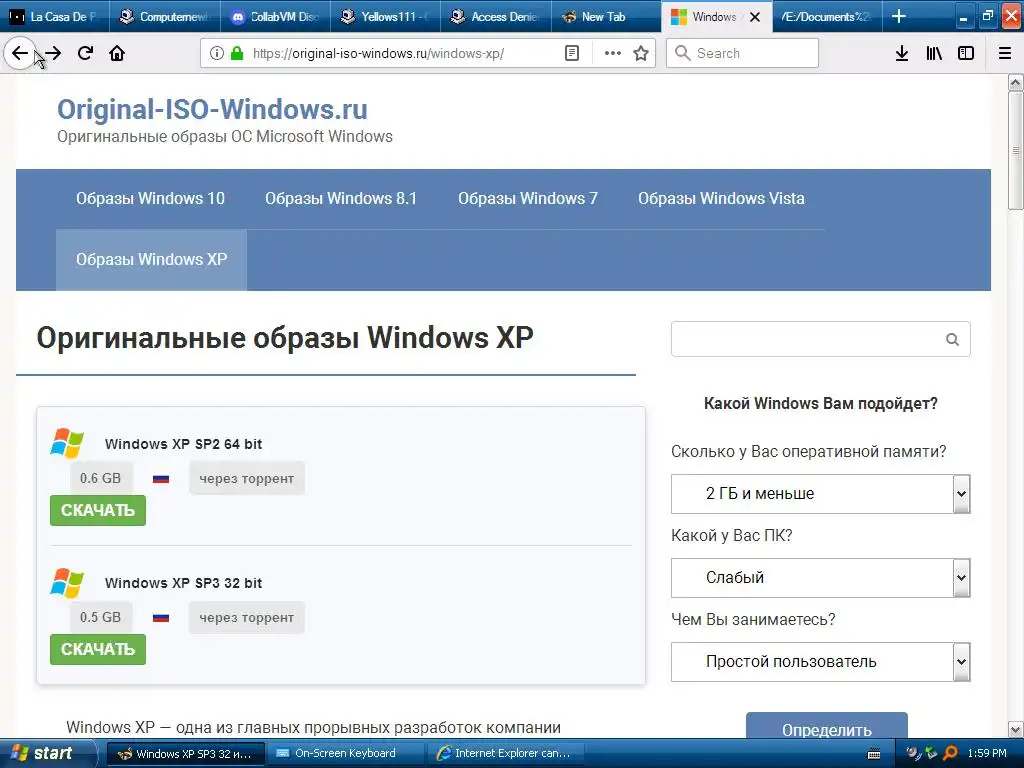The width and height of the screenshot is (1024, 768).
Task: Switch to CollabVM Discord tab
Action: [x=276, y=17]
